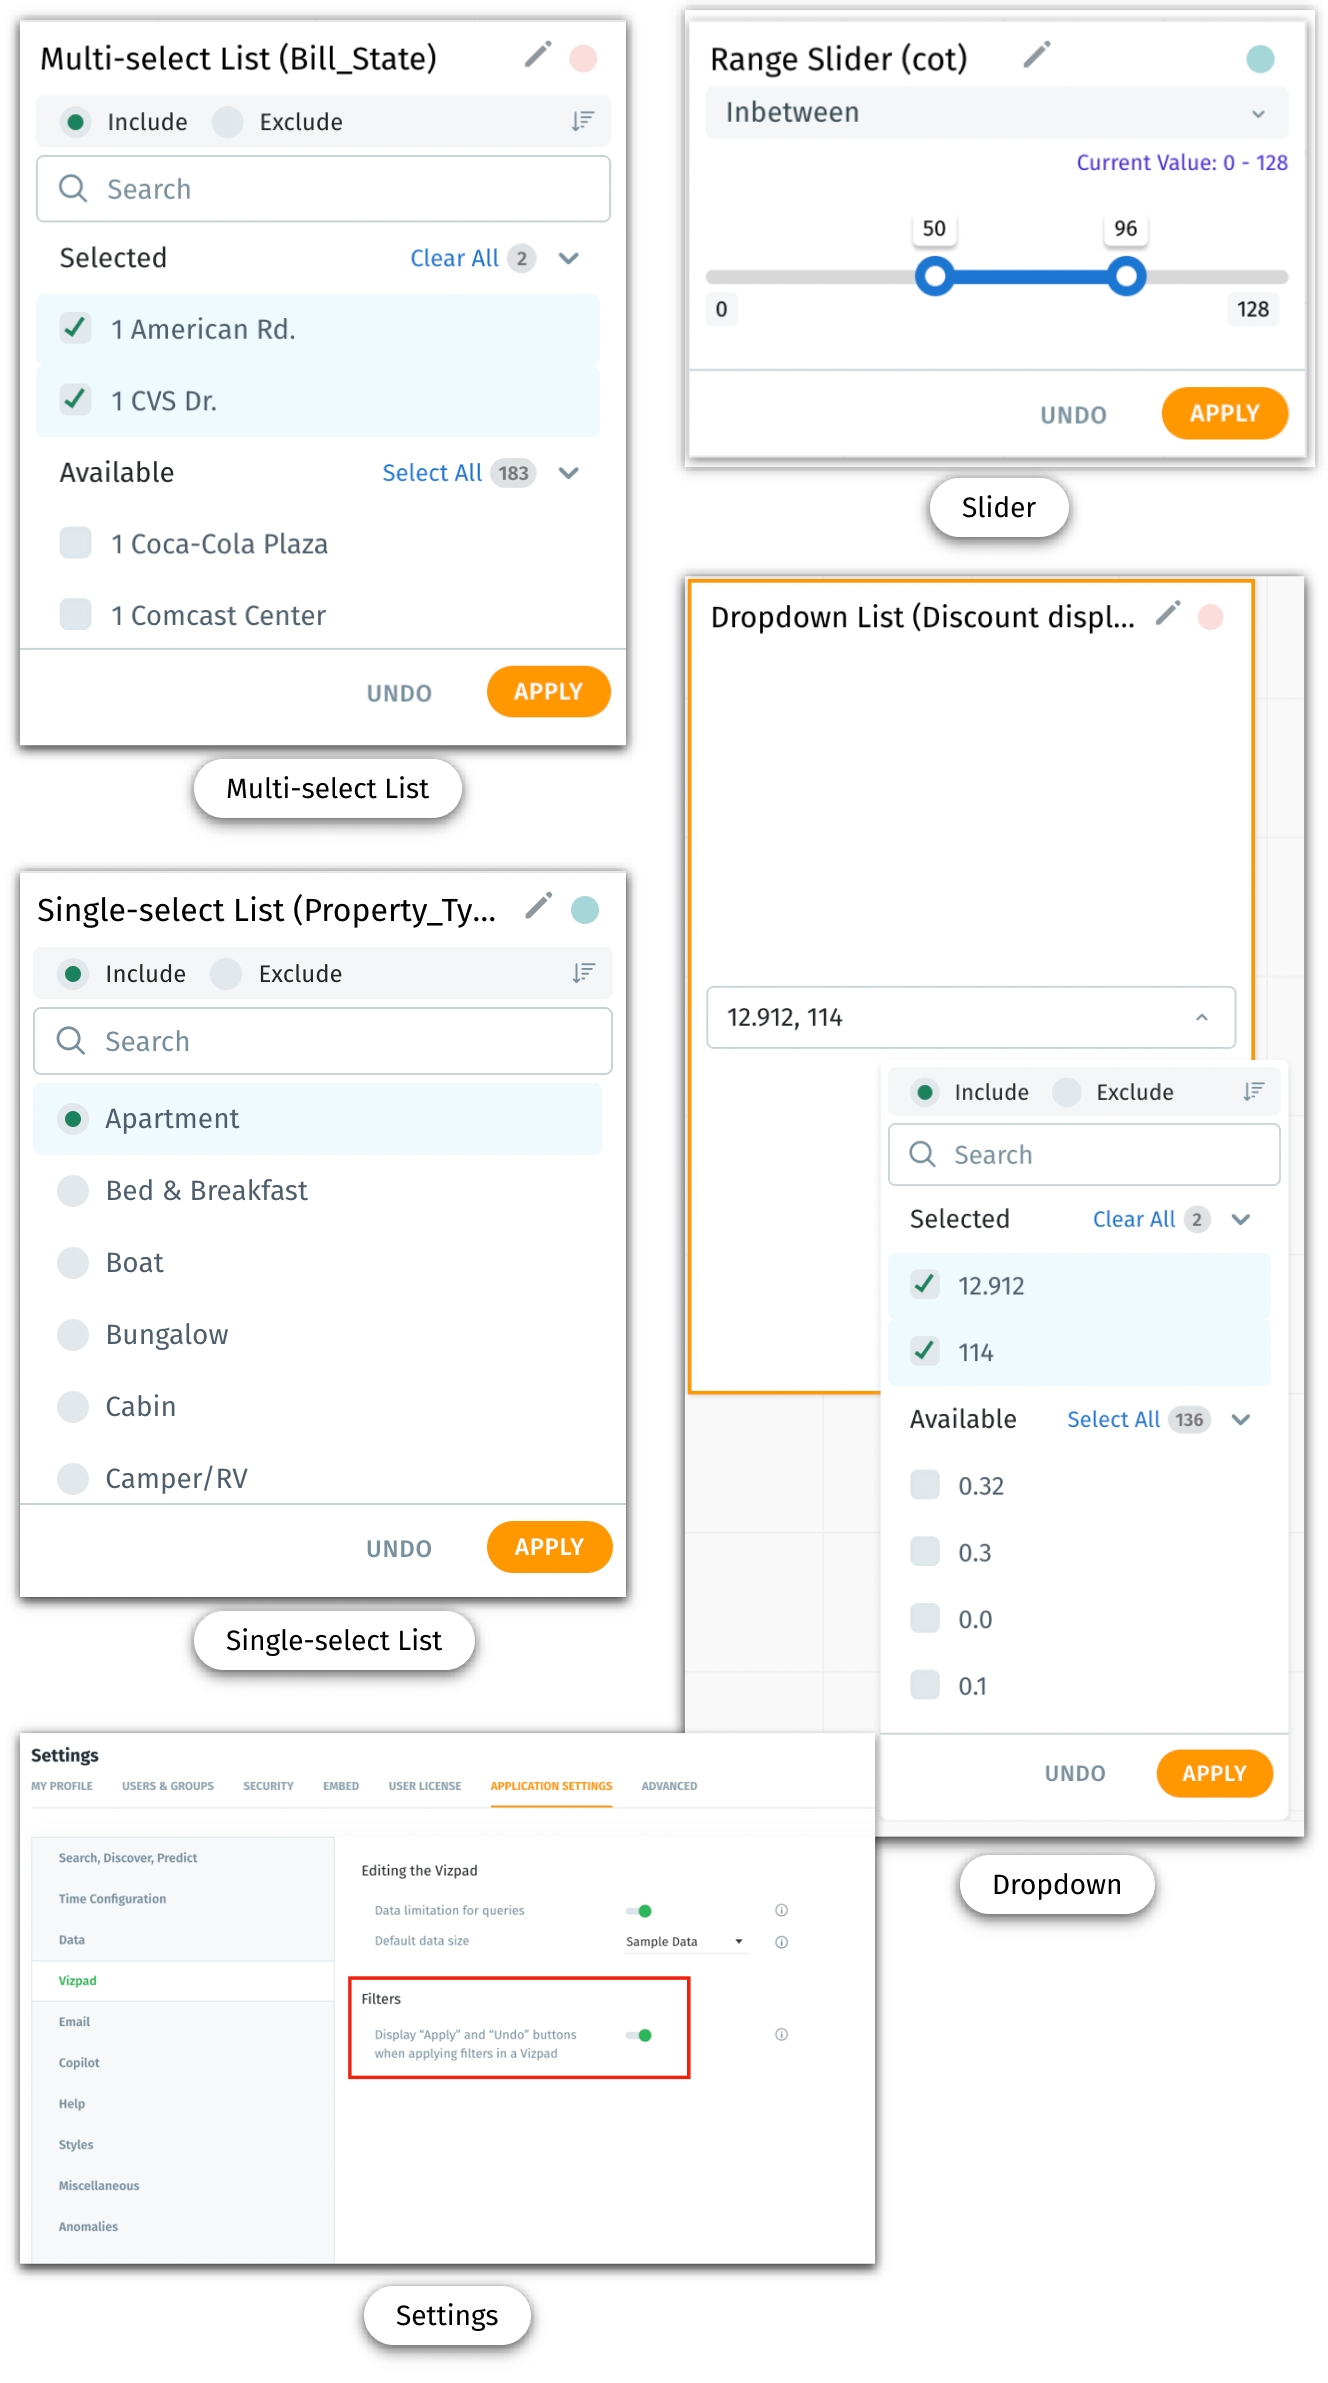Click sort icon in Multi-select List filter
This screenshot has height=2383, width=1328.
582,121
